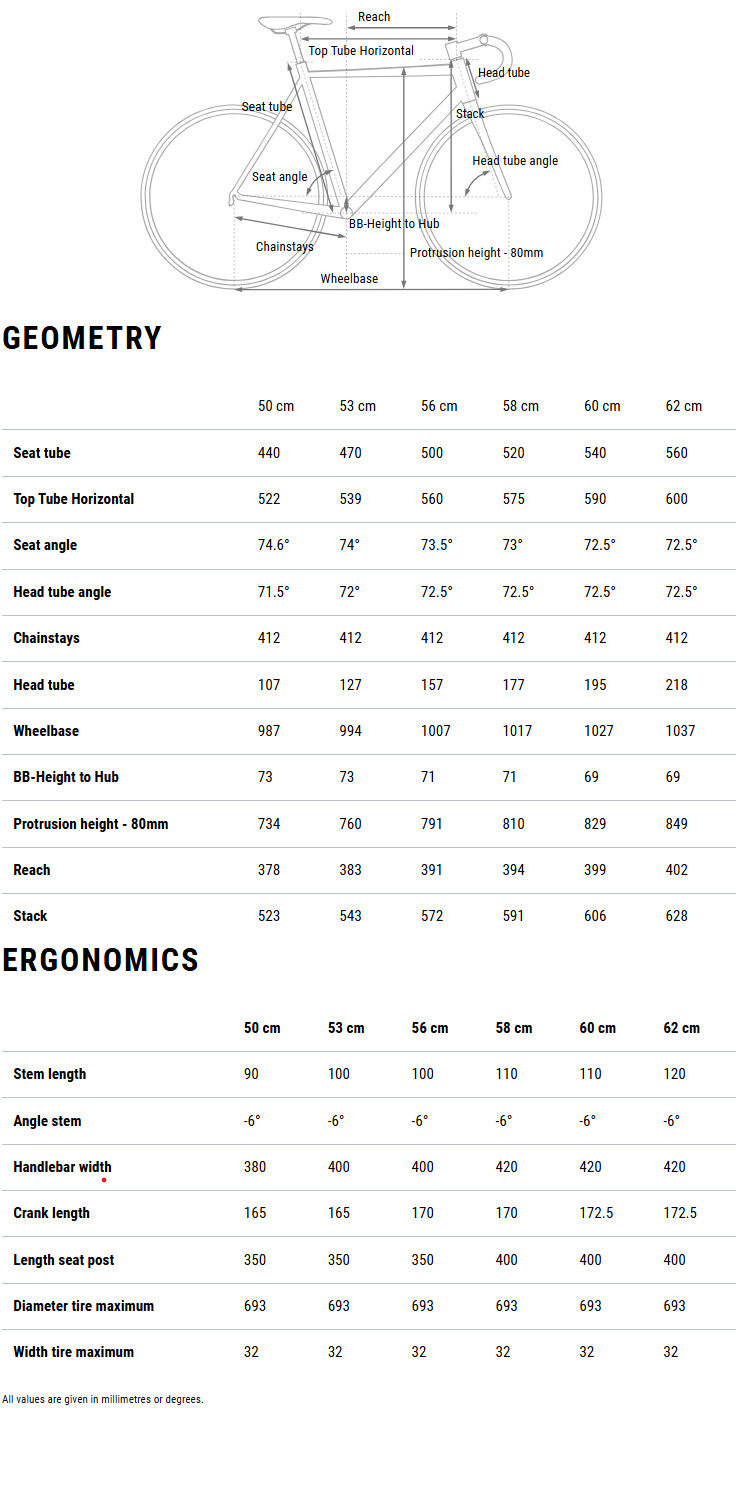This screenshot has height=1500, width=750.
Task: Click the 1037 wheelbase value
Action: (680, 731)
